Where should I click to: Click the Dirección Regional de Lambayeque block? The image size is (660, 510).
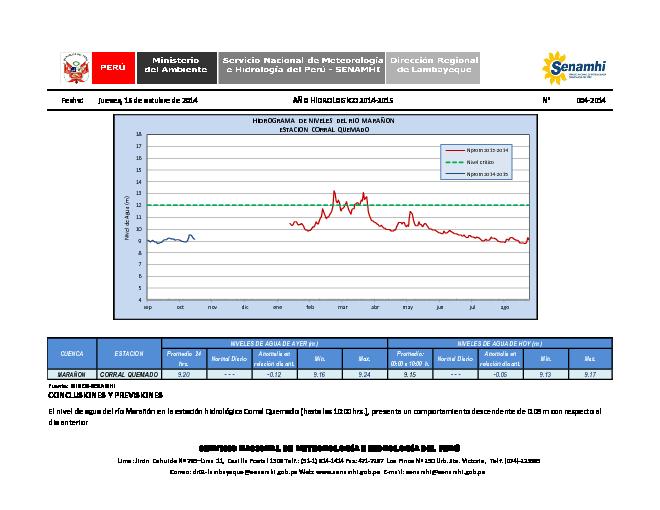(x=425, y=66)
